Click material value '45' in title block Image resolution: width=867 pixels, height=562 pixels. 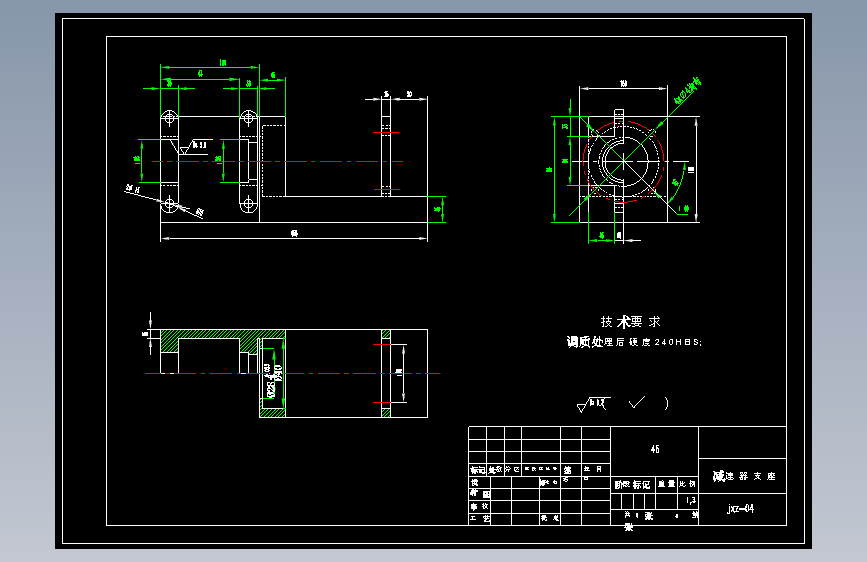pos(655,449)
